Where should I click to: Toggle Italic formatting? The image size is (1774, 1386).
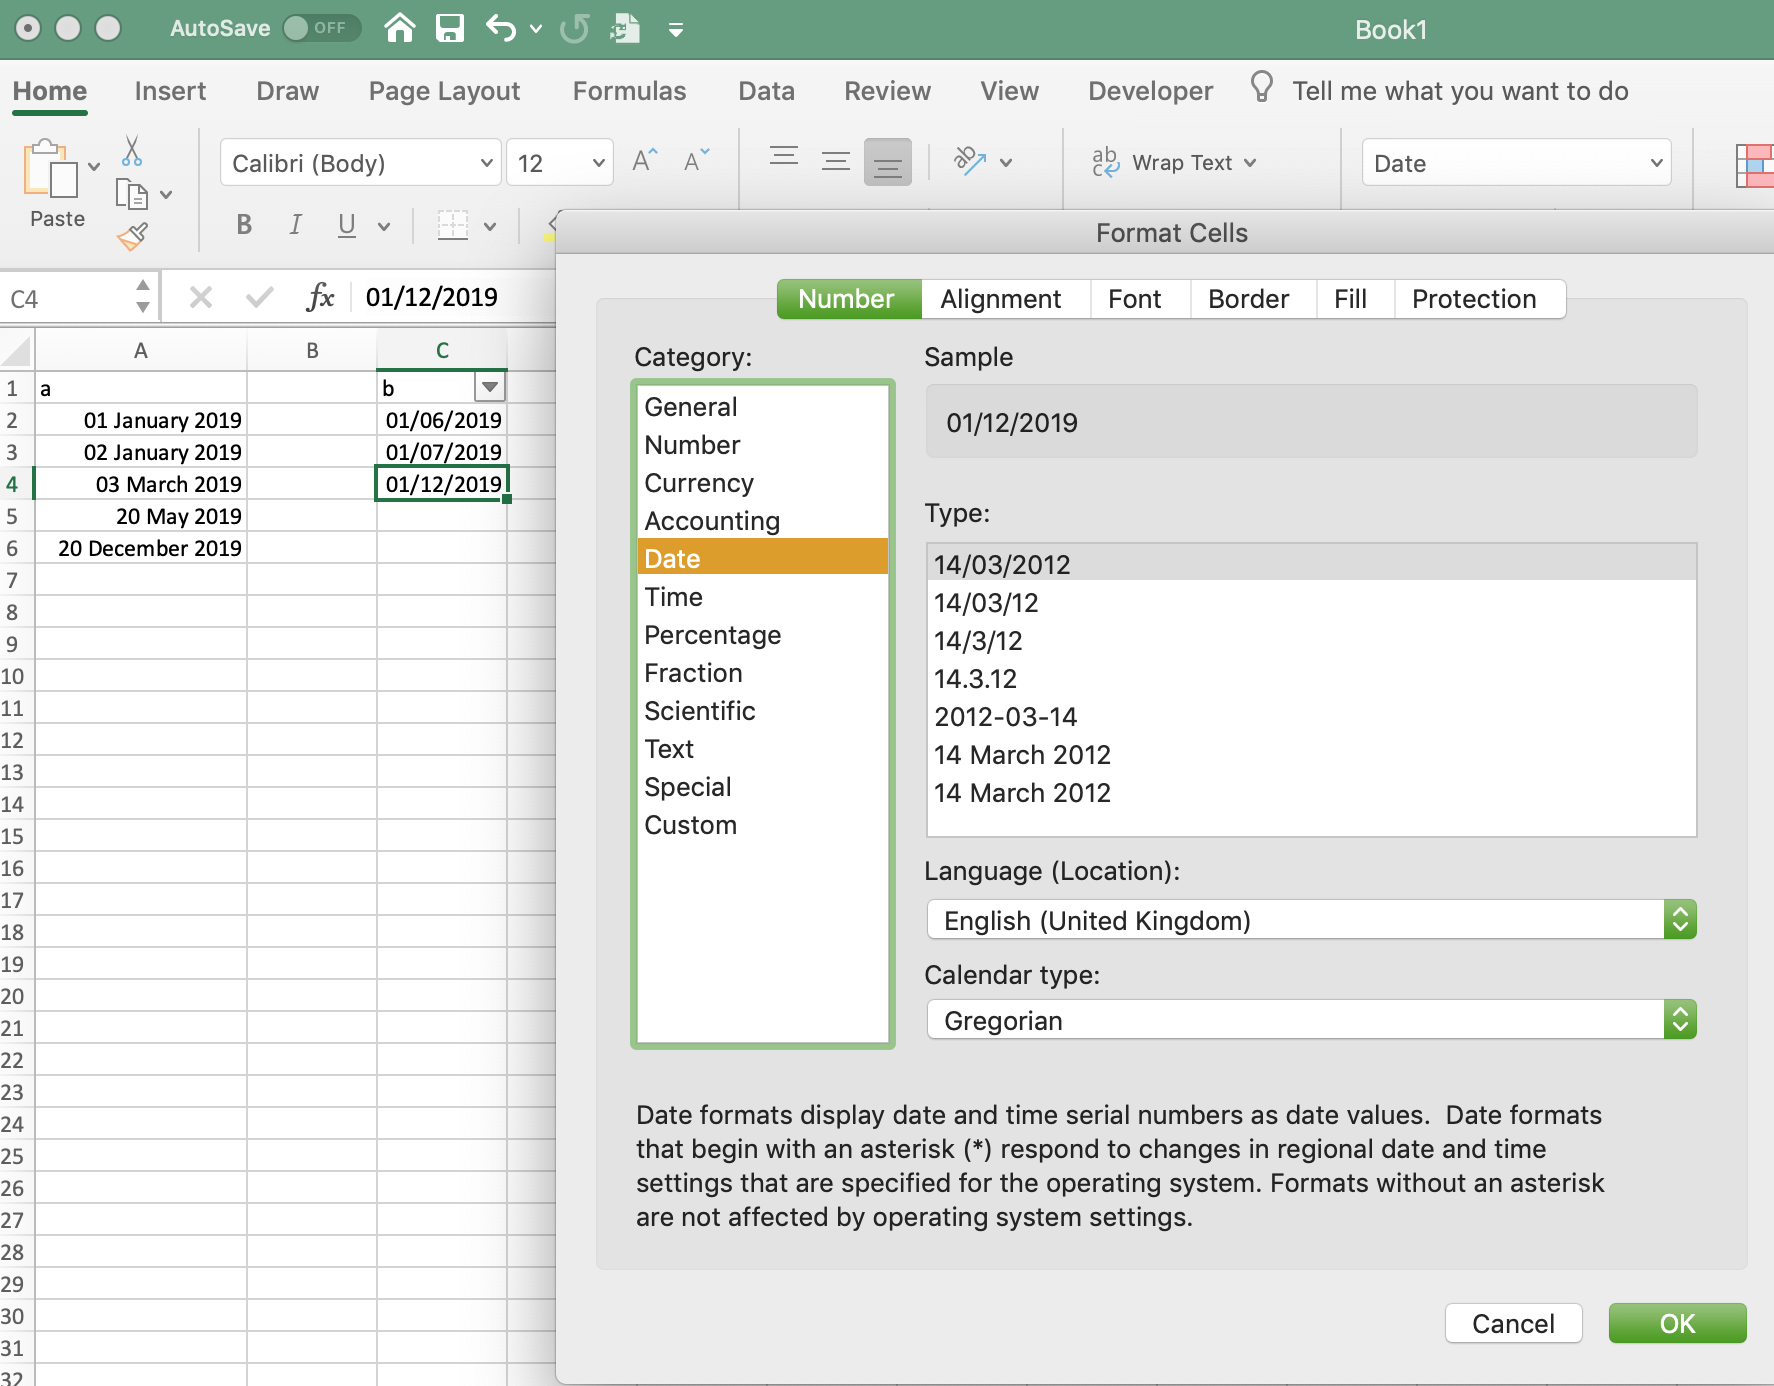click(295, 225)
